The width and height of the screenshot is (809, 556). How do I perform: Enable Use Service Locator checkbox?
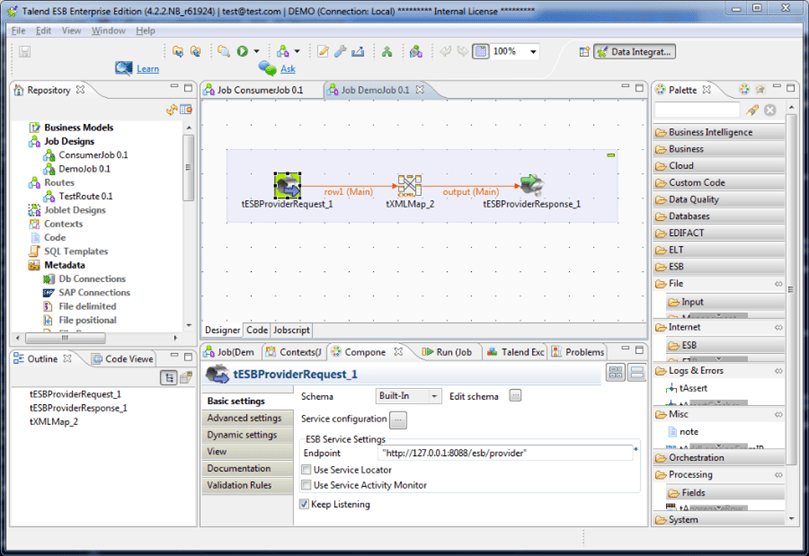306,470
